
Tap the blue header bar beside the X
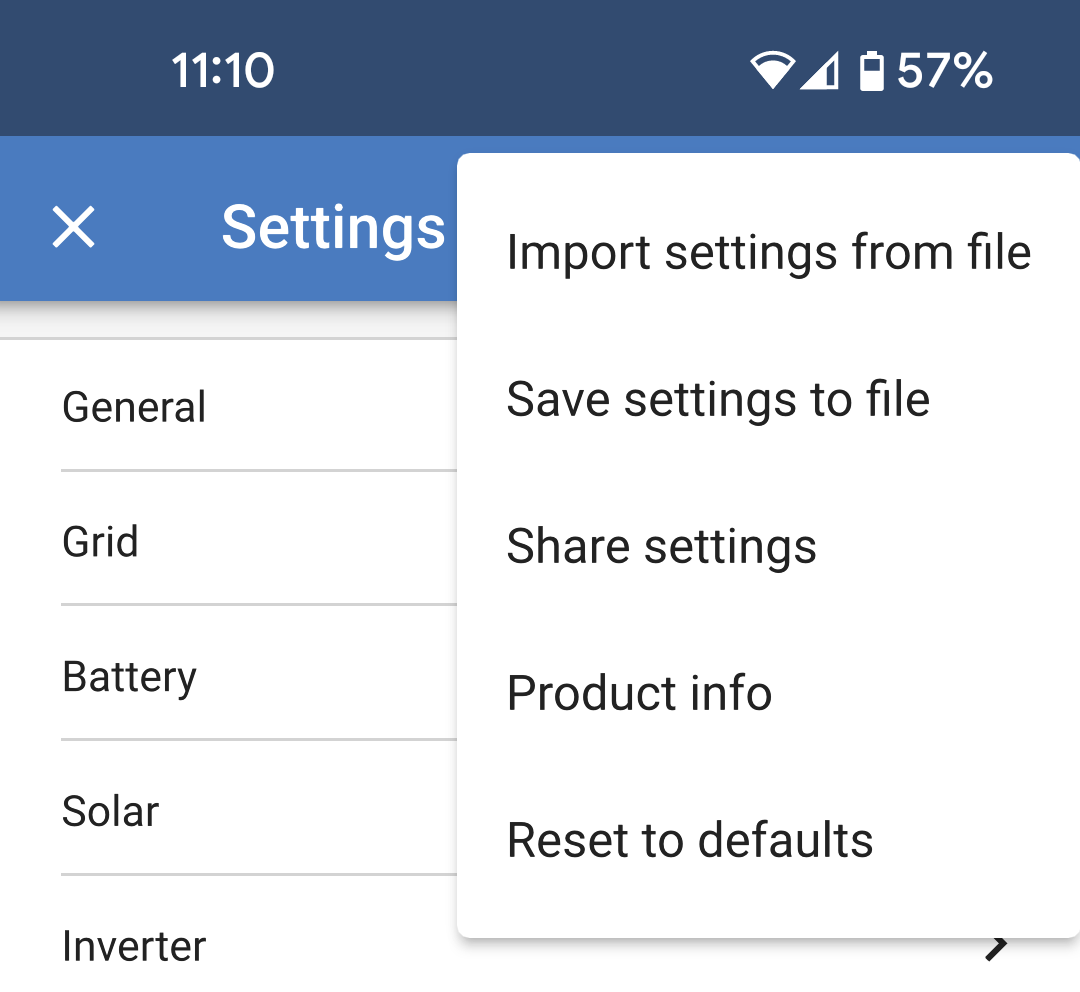[x=150, y=270]
